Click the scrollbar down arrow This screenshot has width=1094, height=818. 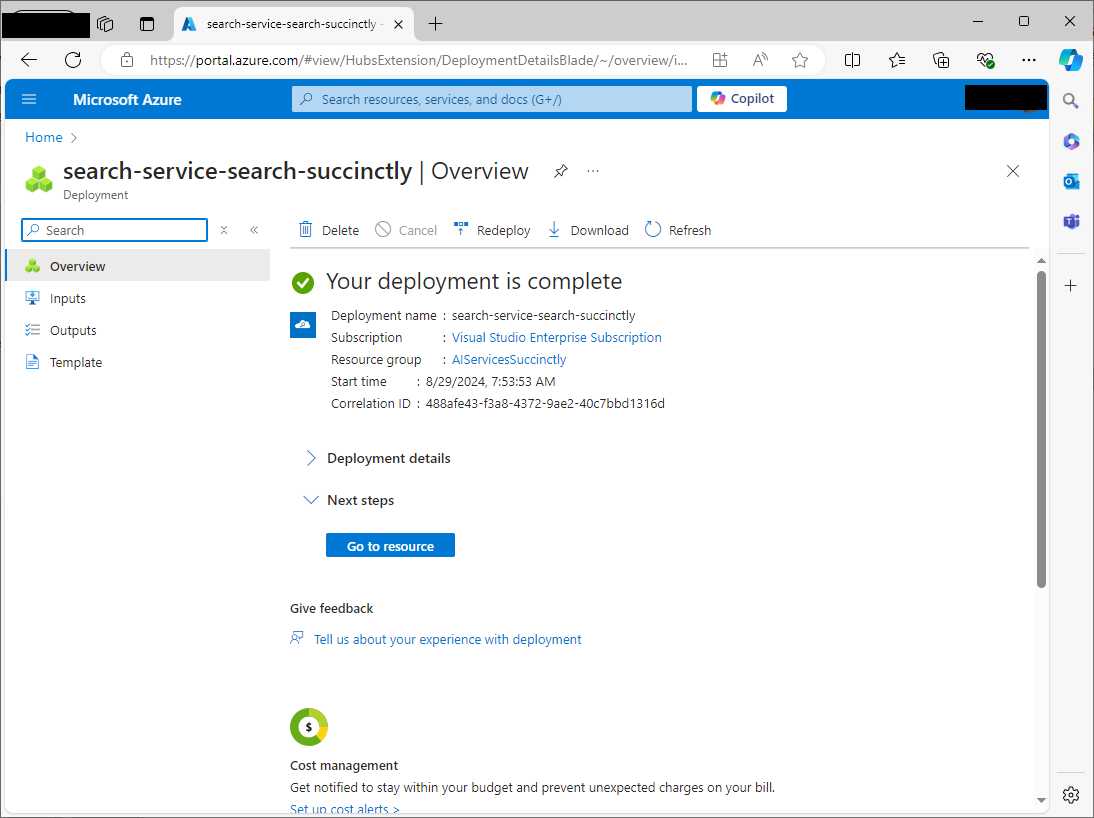1041,801
